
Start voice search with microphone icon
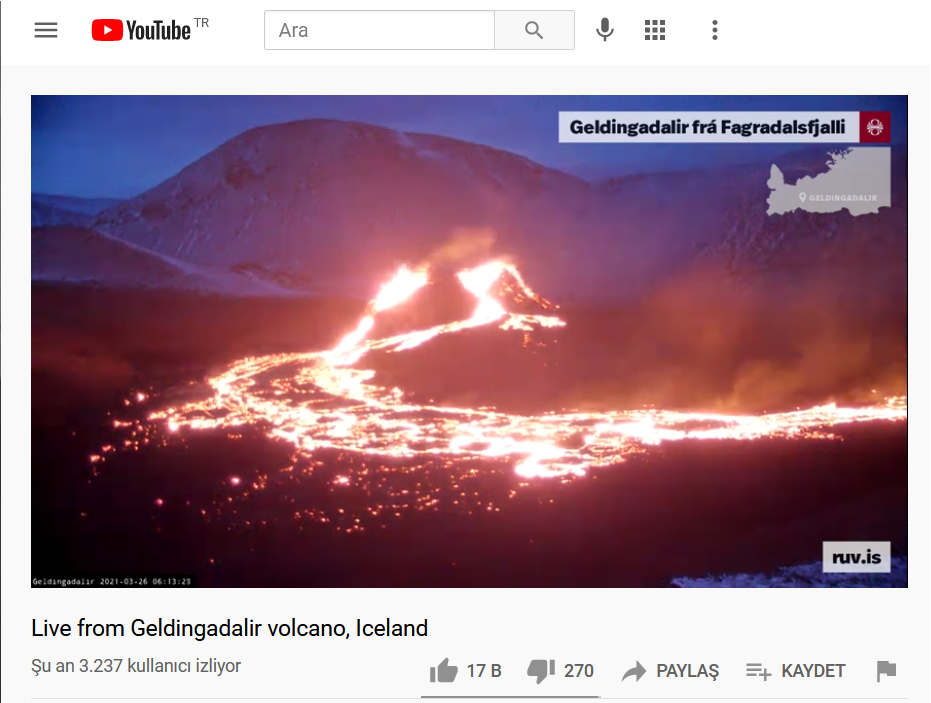click(604, 30)
